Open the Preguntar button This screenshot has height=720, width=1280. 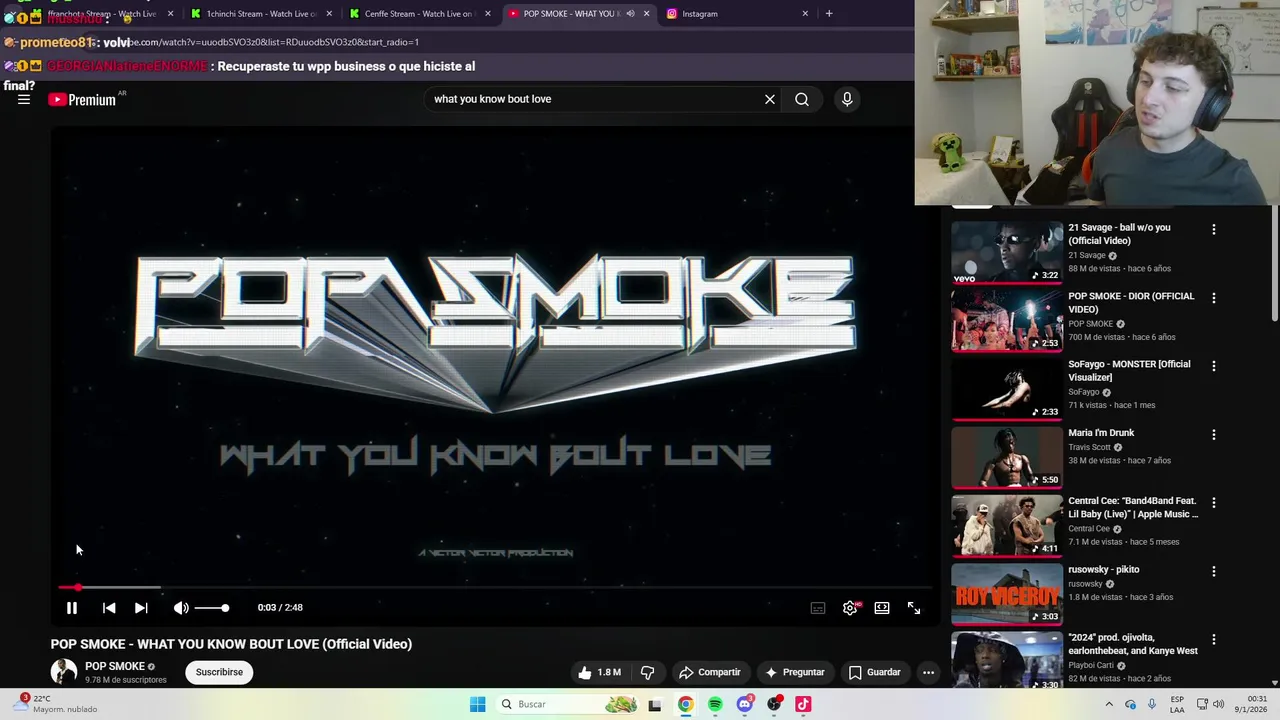point(794,672)
